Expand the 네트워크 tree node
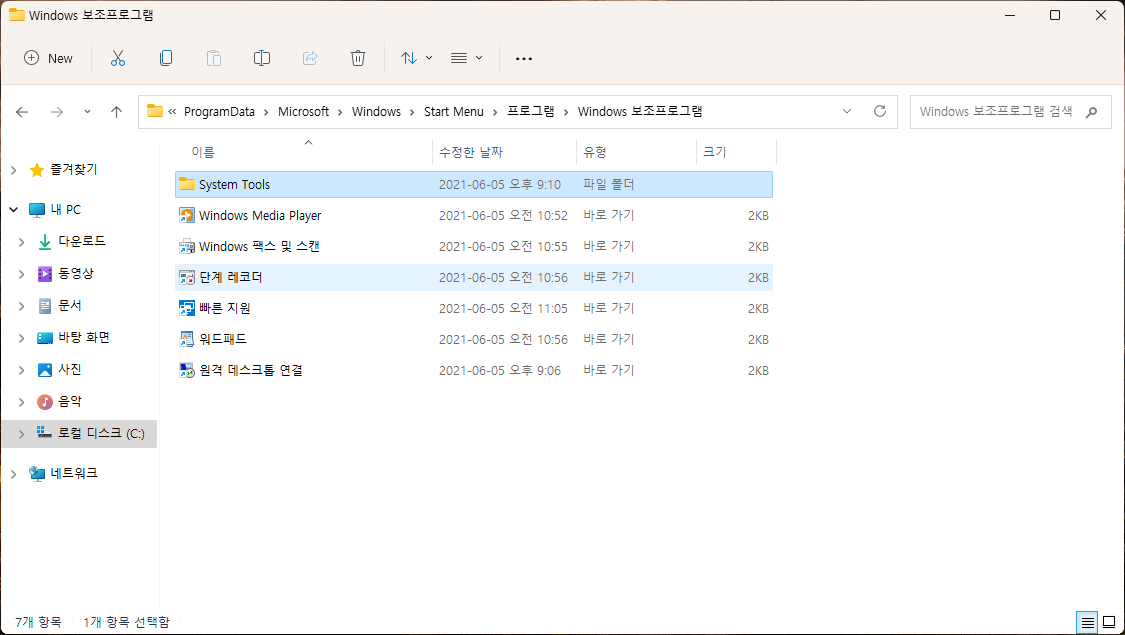The width and height of the screenshot is (1125, 635). (x=14, y=474)
